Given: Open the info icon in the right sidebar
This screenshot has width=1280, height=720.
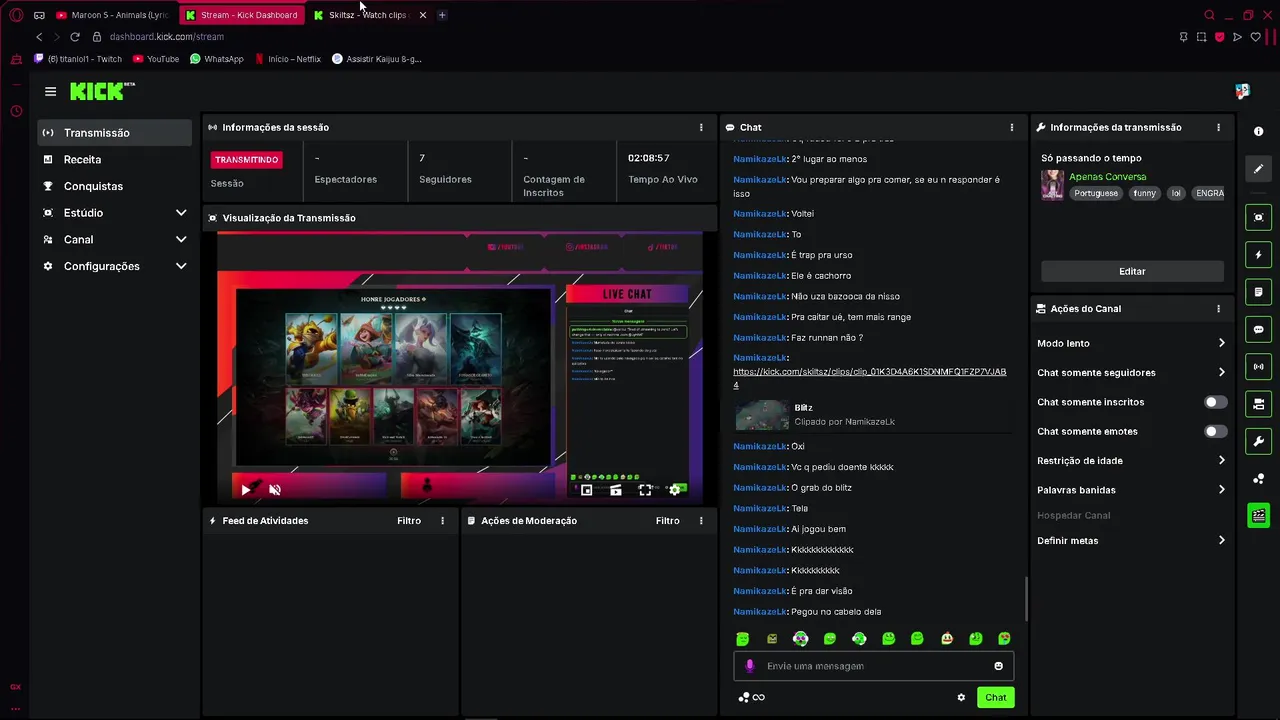Looking at the screenshot, I should (1258, 132).
